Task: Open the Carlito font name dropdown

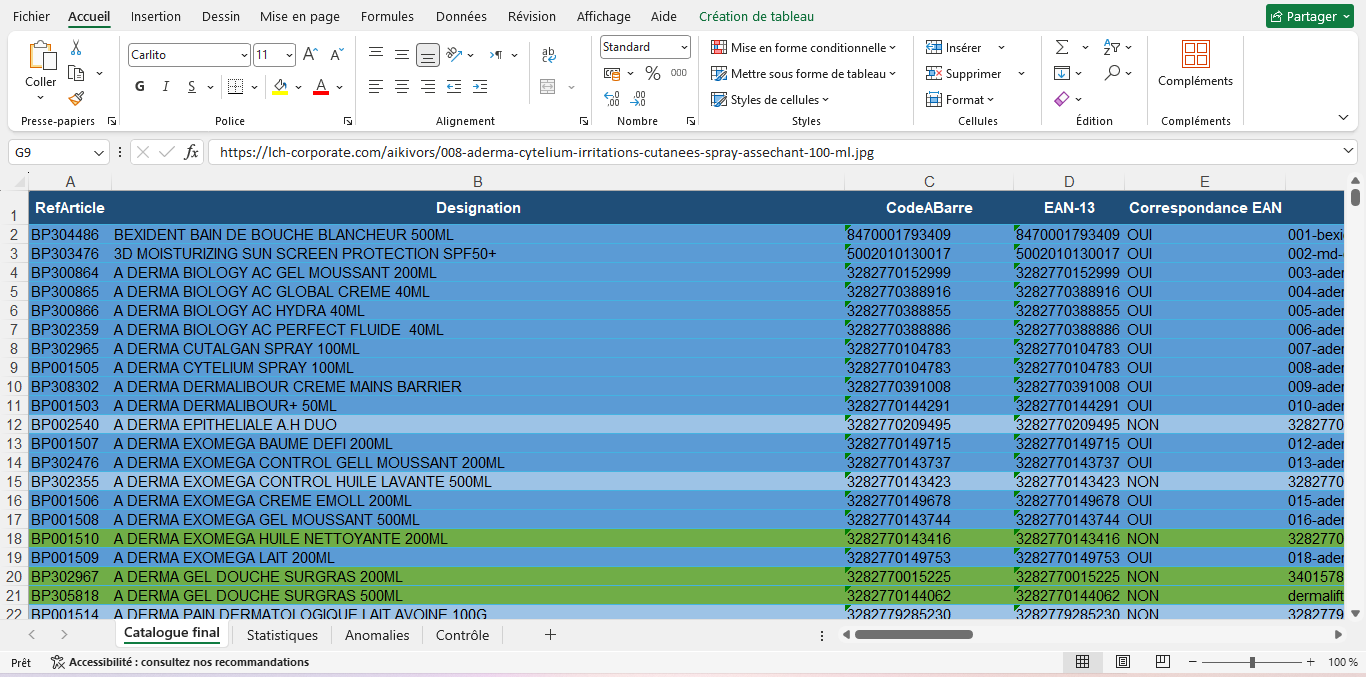Action: click(x=244, y=55)
